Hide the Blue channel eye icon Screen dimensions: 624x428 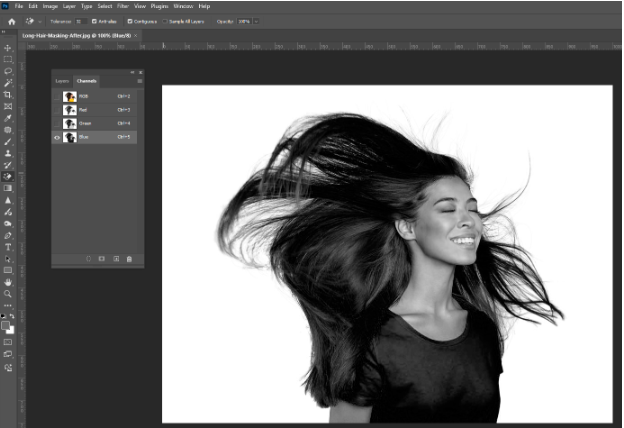click(x=57, y=137)
